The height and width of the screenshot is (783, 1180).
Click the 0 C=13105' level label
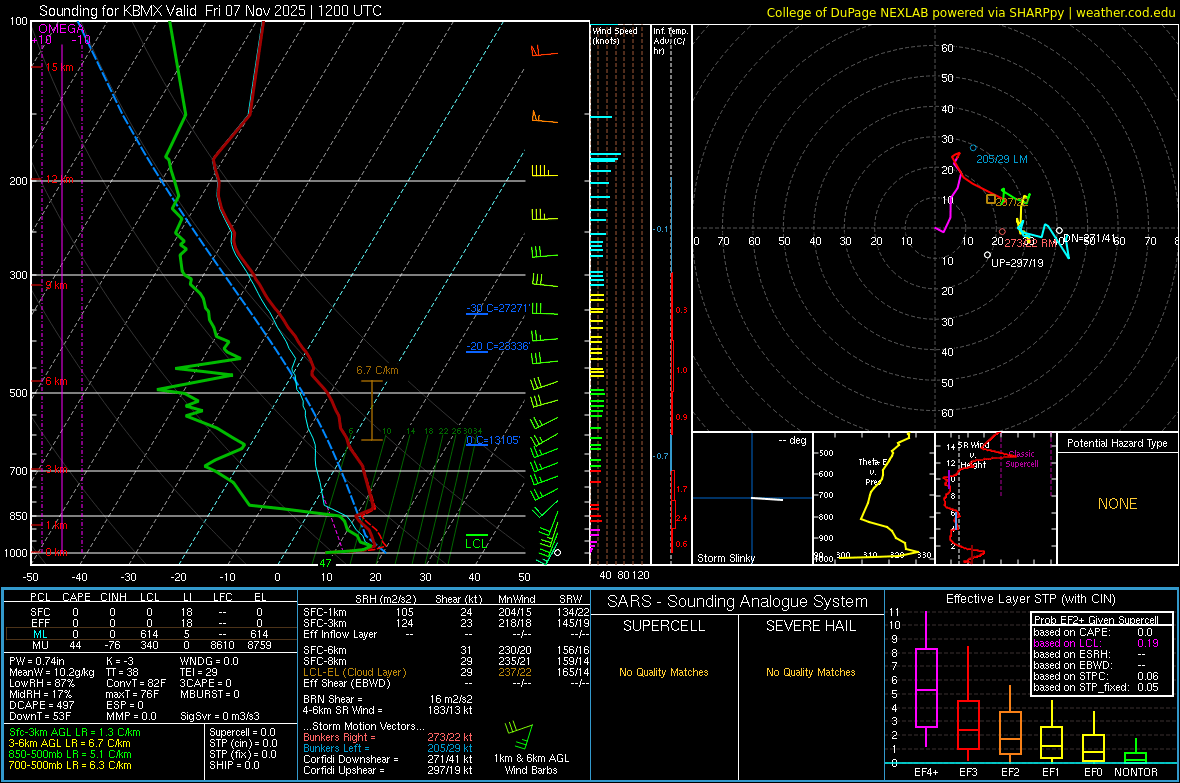pyautogui.click(x=492, y=440)
